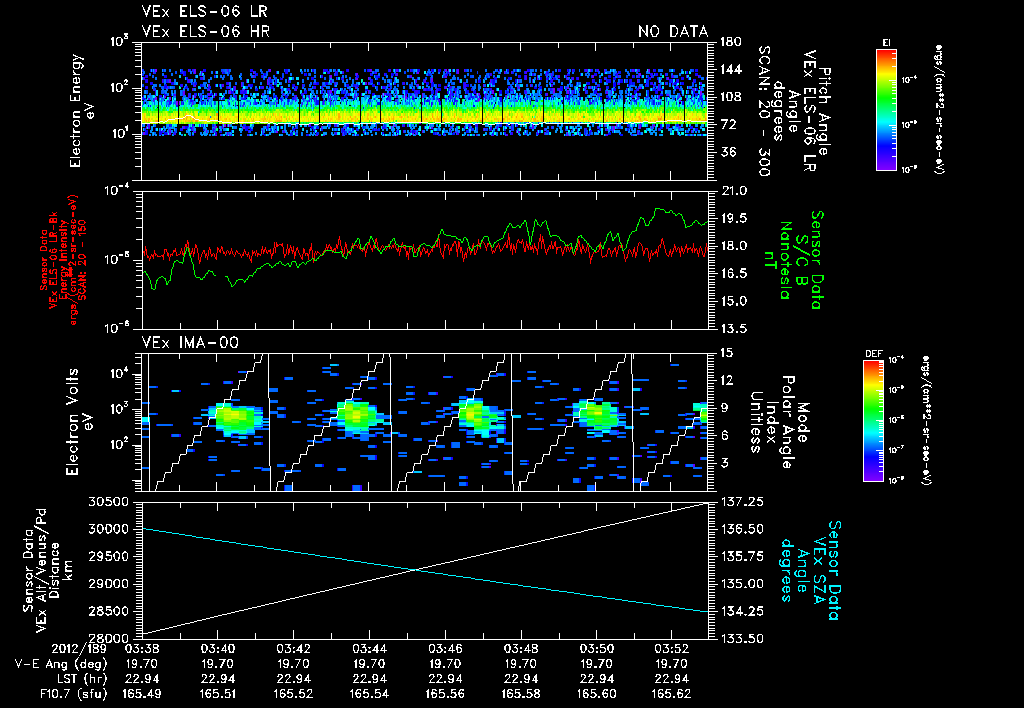Click the F10.7 value '165.62'
The image size is (1024, 708).
672,694
